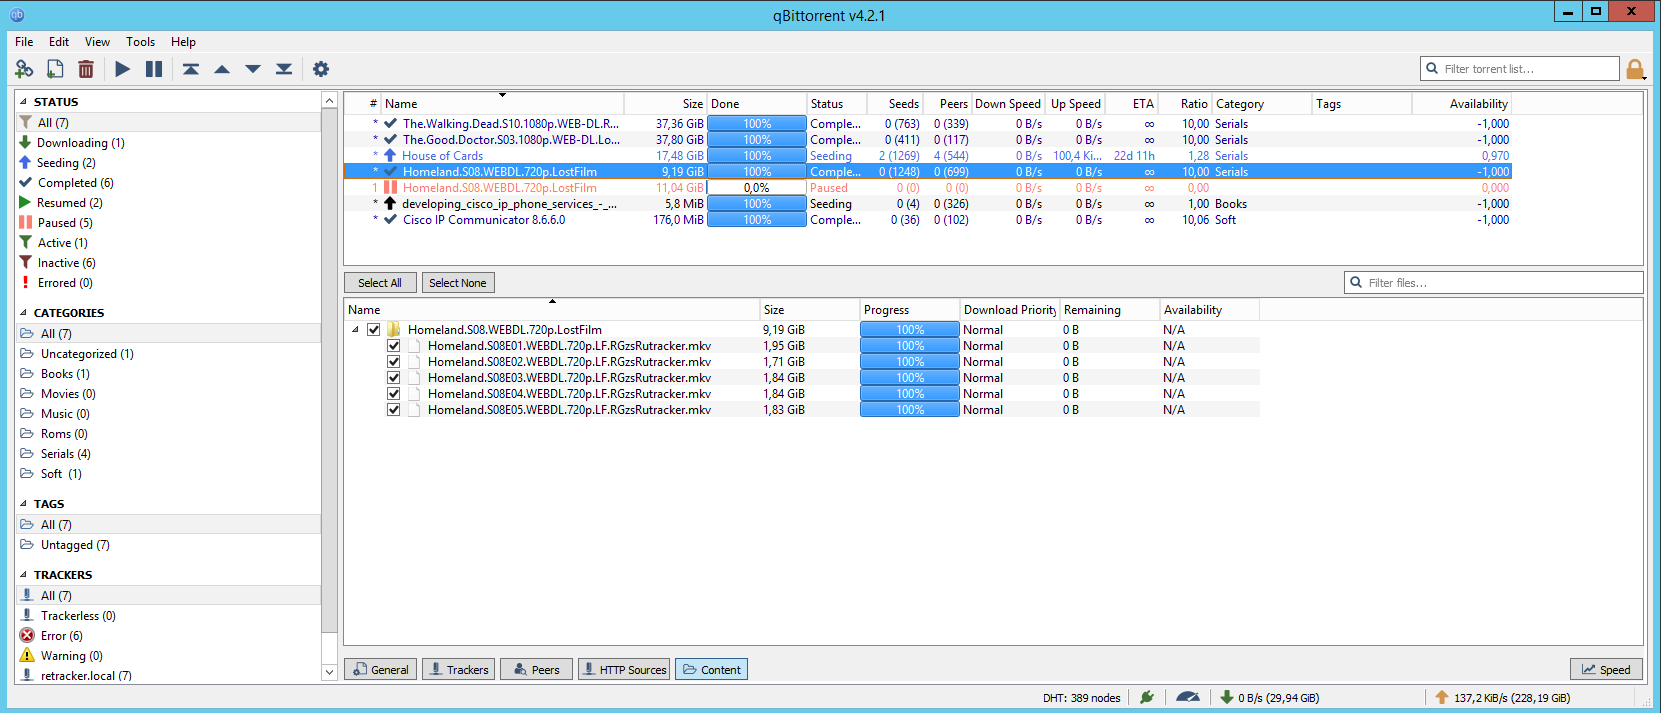Add torrent file icon in toolbar
This screenshot has height=713, width=1661.
pyautogui.click(x=55, y=69)
